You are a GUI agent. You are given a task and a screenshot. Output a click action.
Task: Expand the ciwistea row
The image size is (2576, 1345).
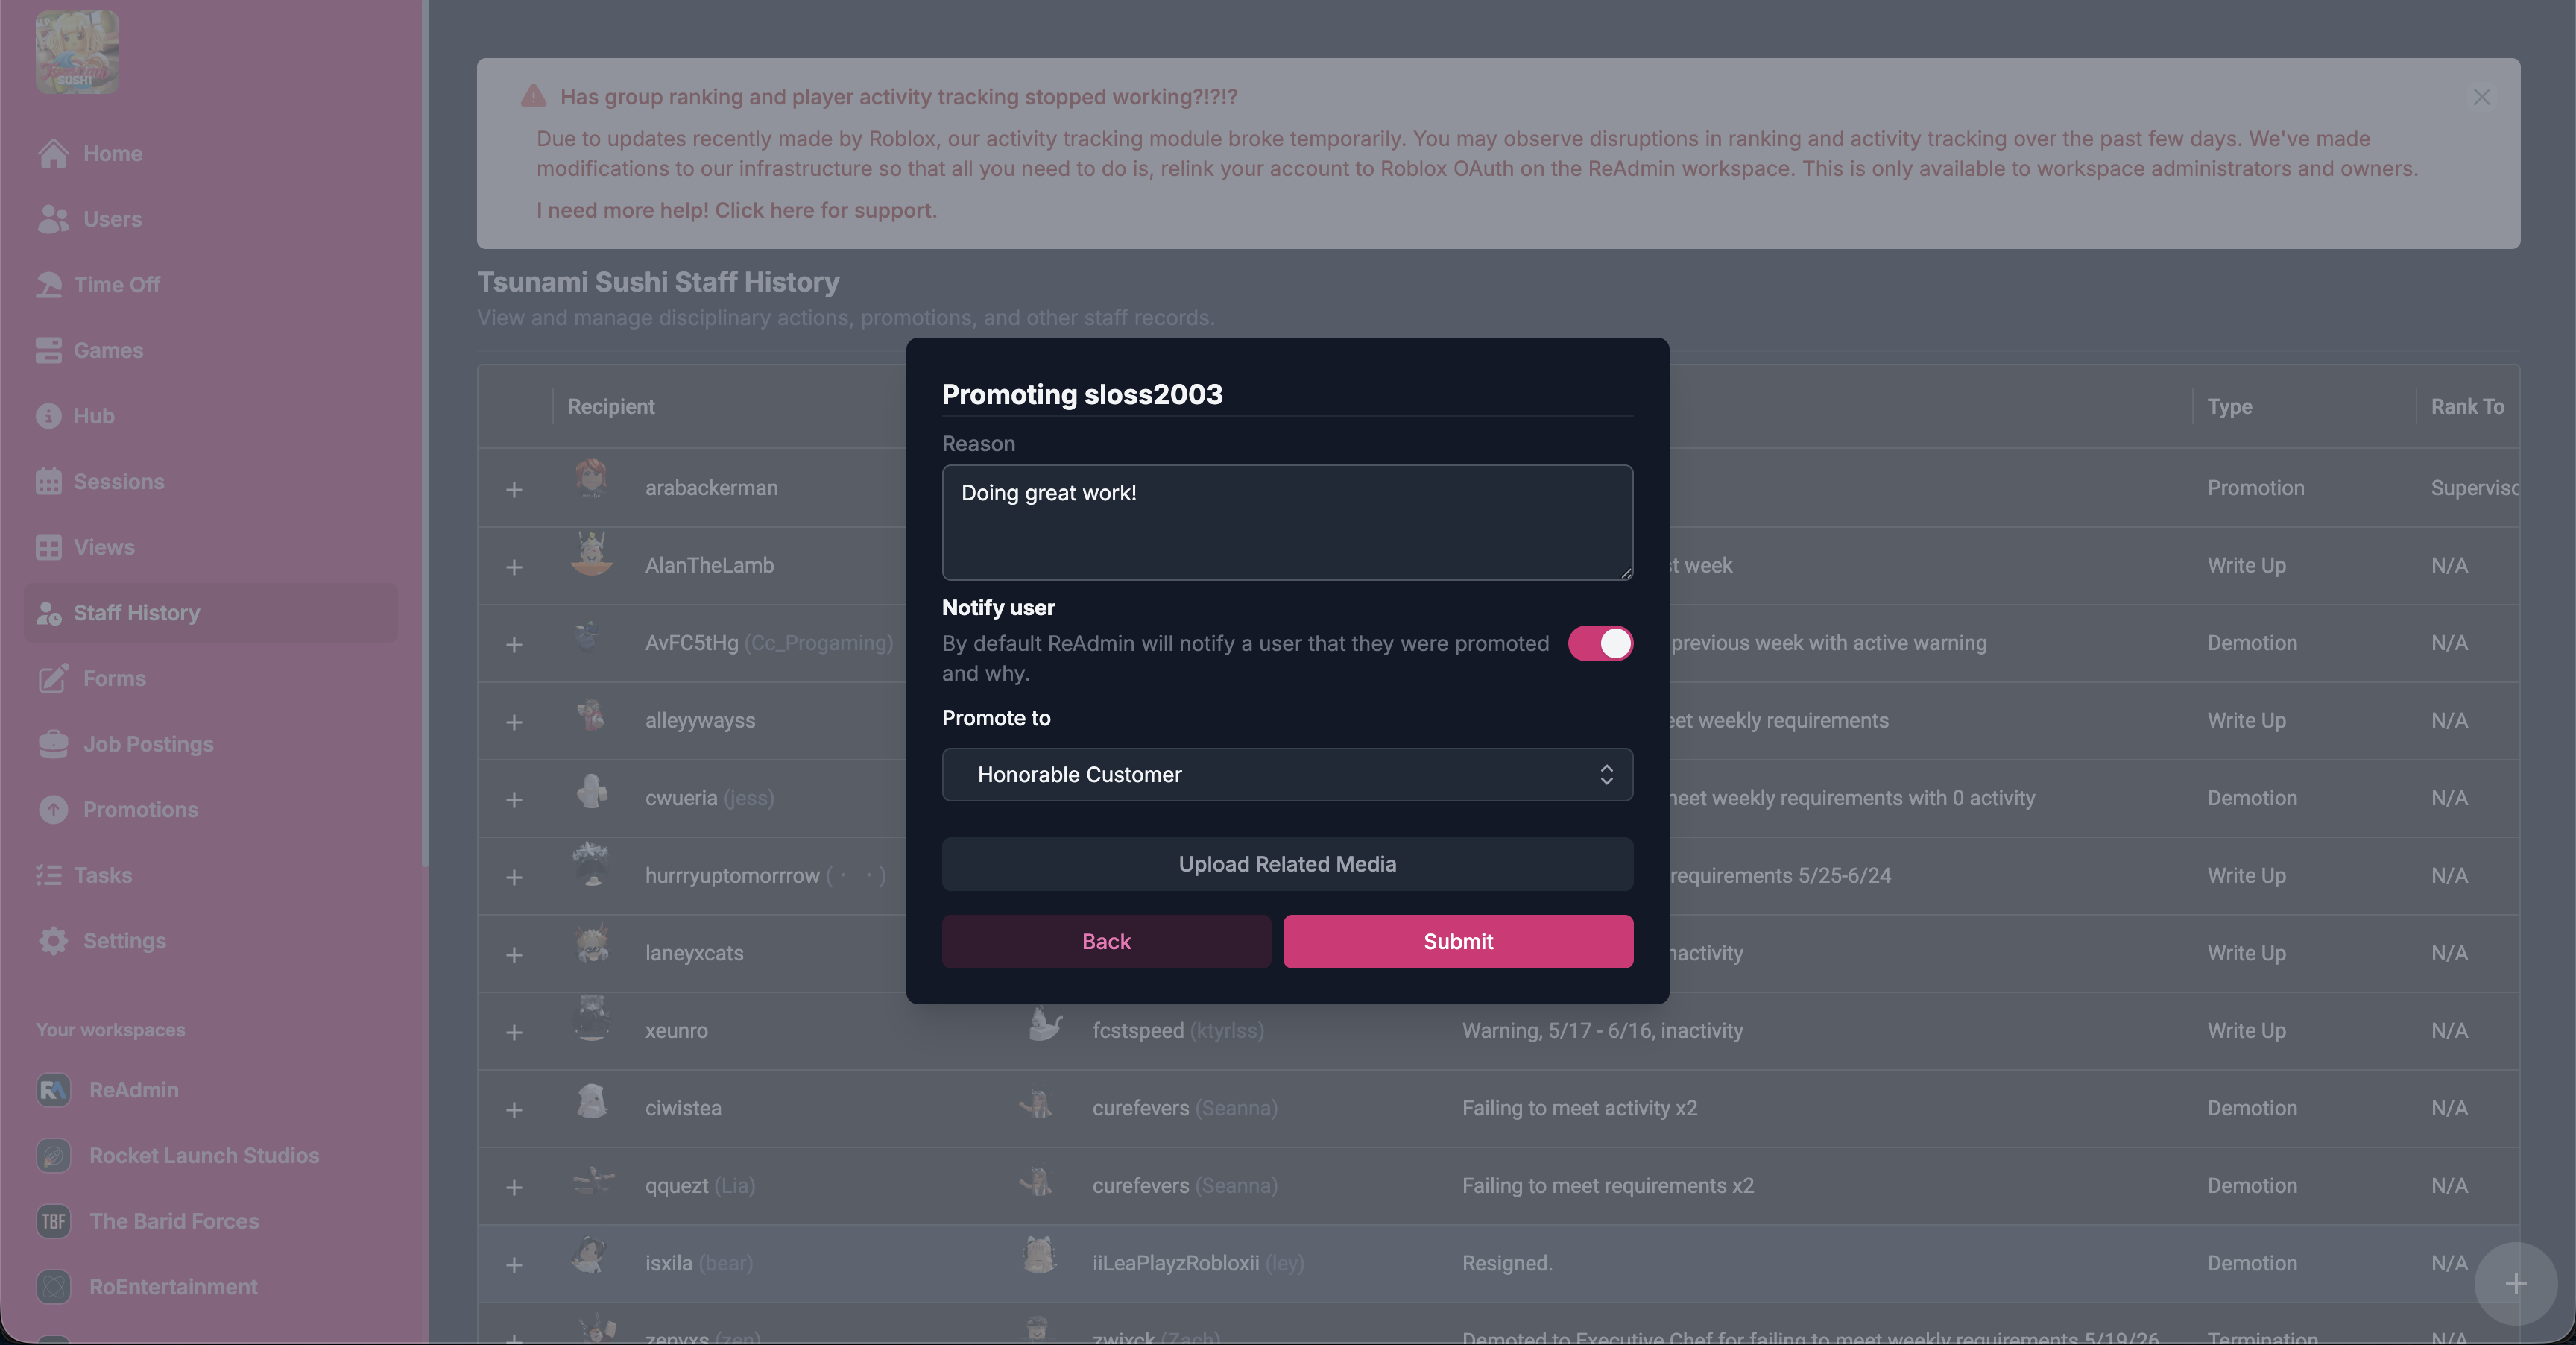514,1110
